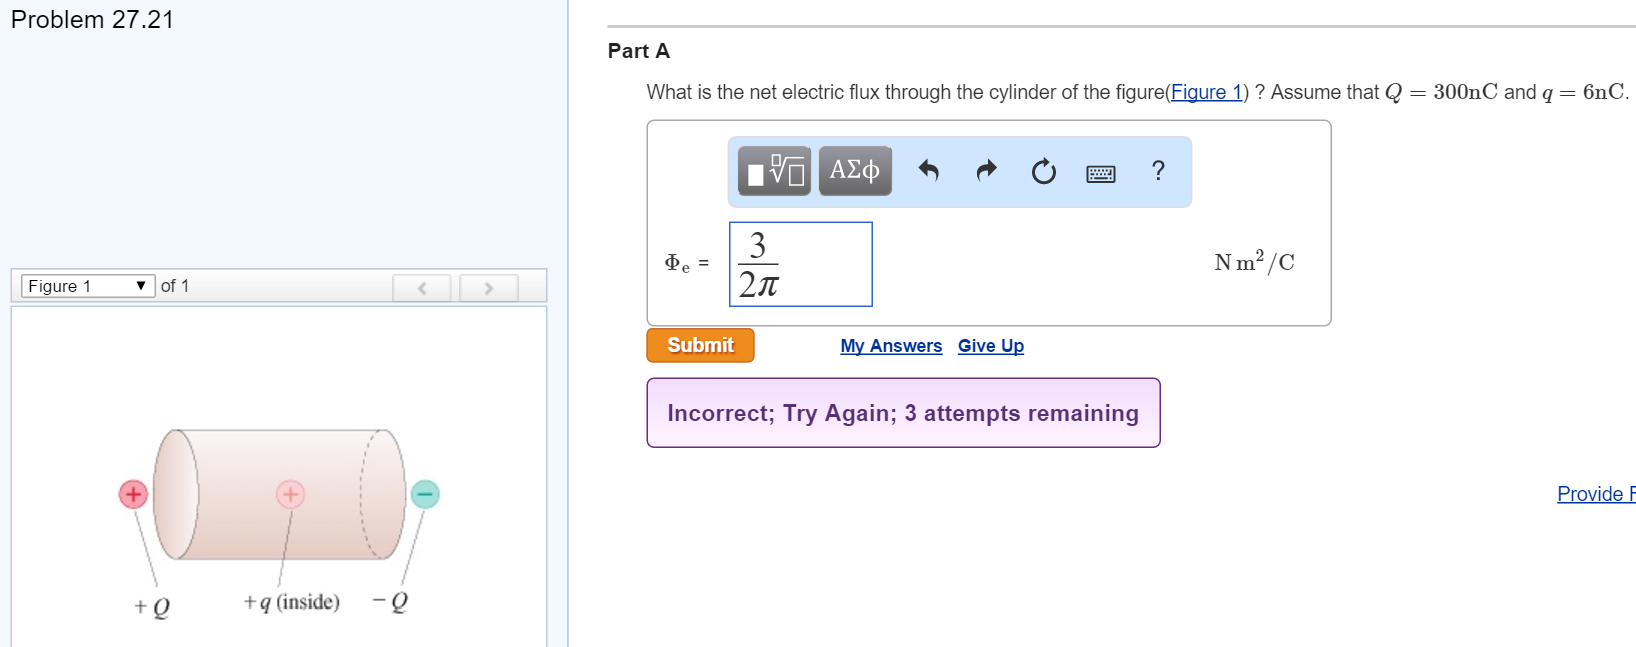Screen dimensions: 1636x647
Task: Select the denominator 2π in the fraction
Action: pyautogui.click(x=757, y=285)
